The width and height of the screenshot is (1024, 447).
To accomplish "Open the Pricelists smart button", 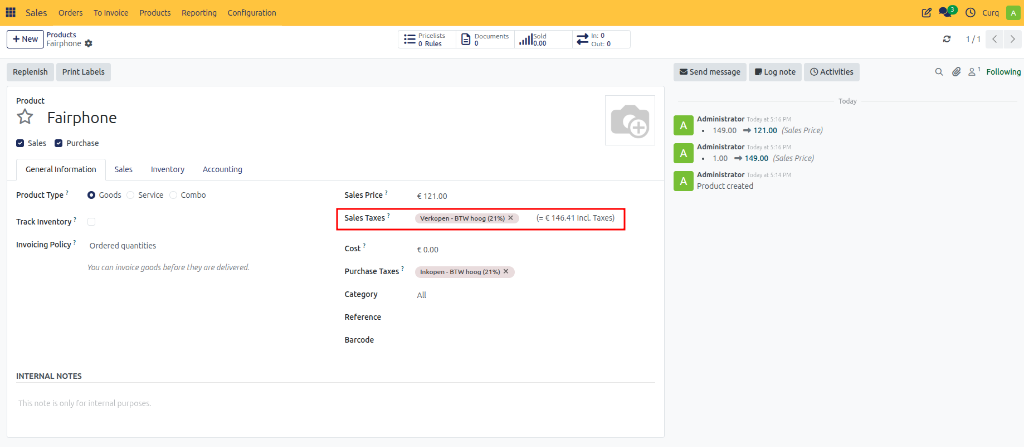I will pos(428,39).
